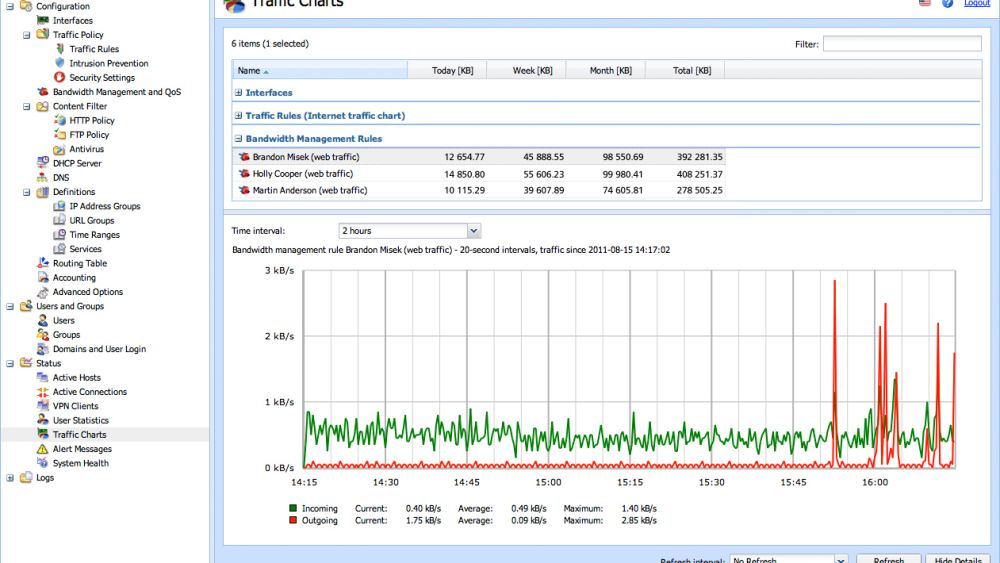Screen dimensions: 1000x563
Task: Click the green Incoming legend swatch
Action: [x=293, y=508]
